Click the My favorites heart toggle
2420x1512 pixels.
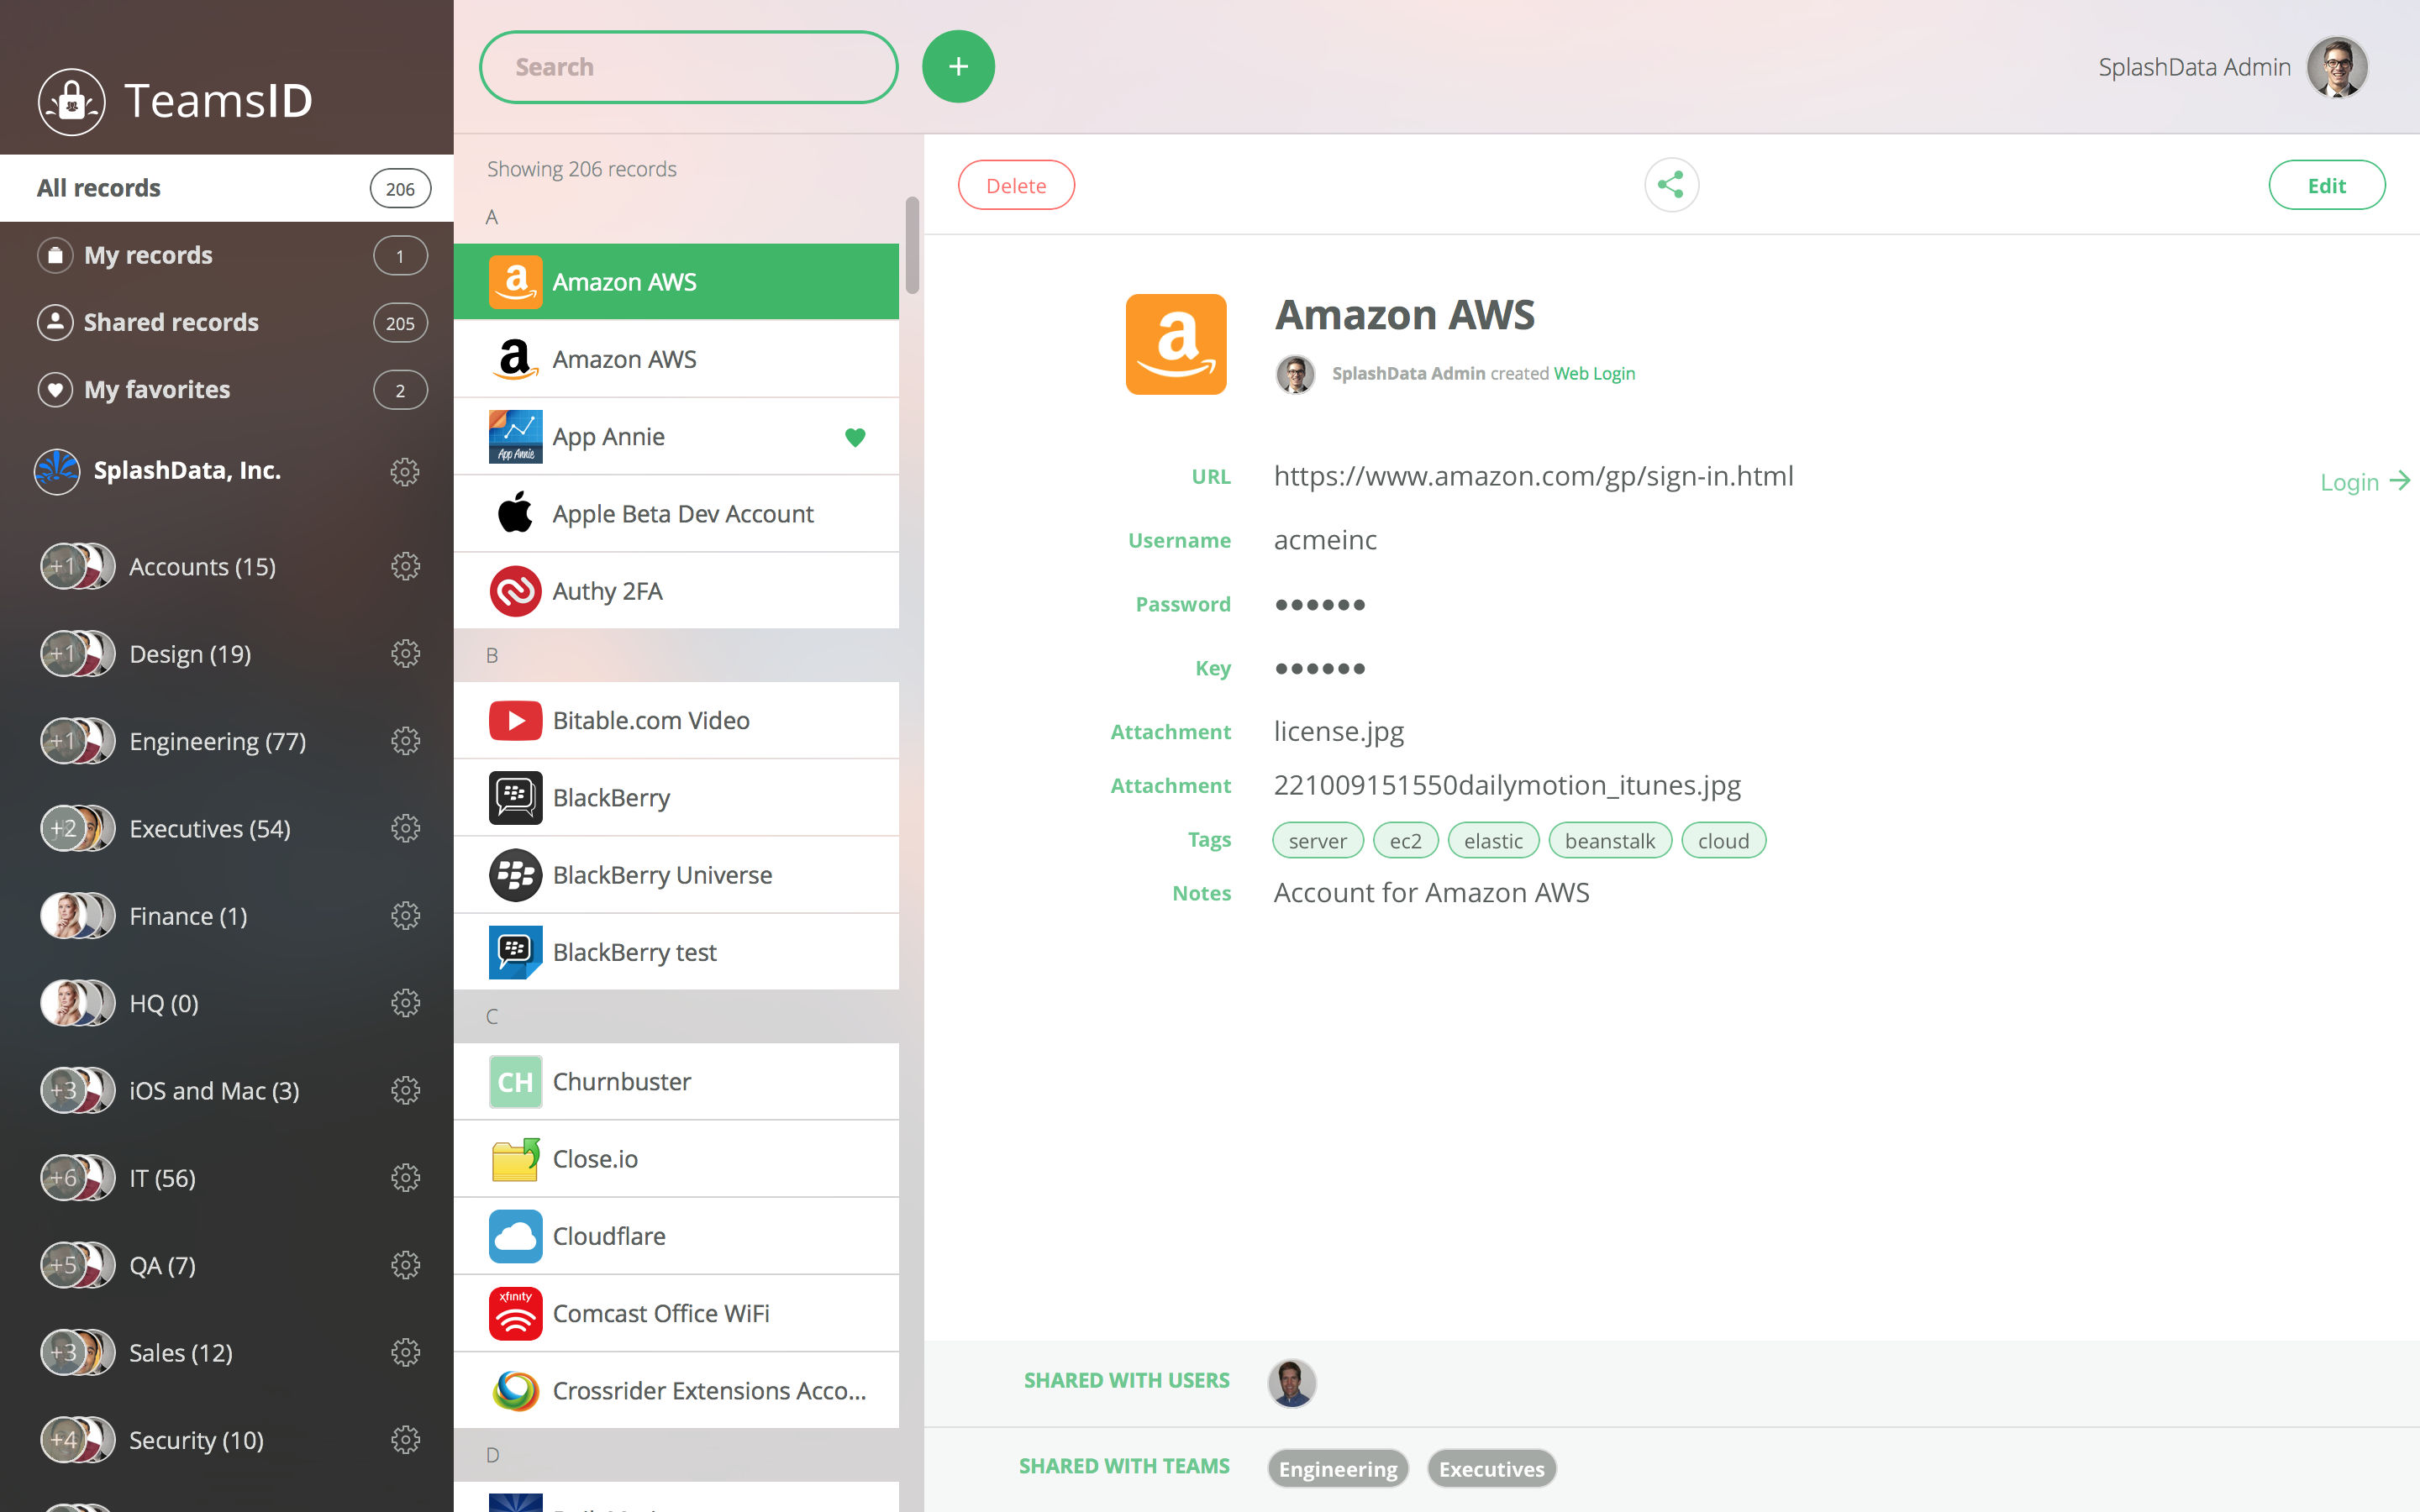(x=56, y=389)
